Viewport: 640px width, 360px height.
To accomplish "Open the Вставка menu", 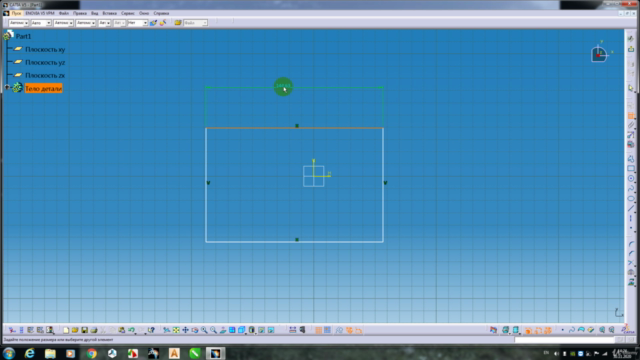I will coord(109,13).
